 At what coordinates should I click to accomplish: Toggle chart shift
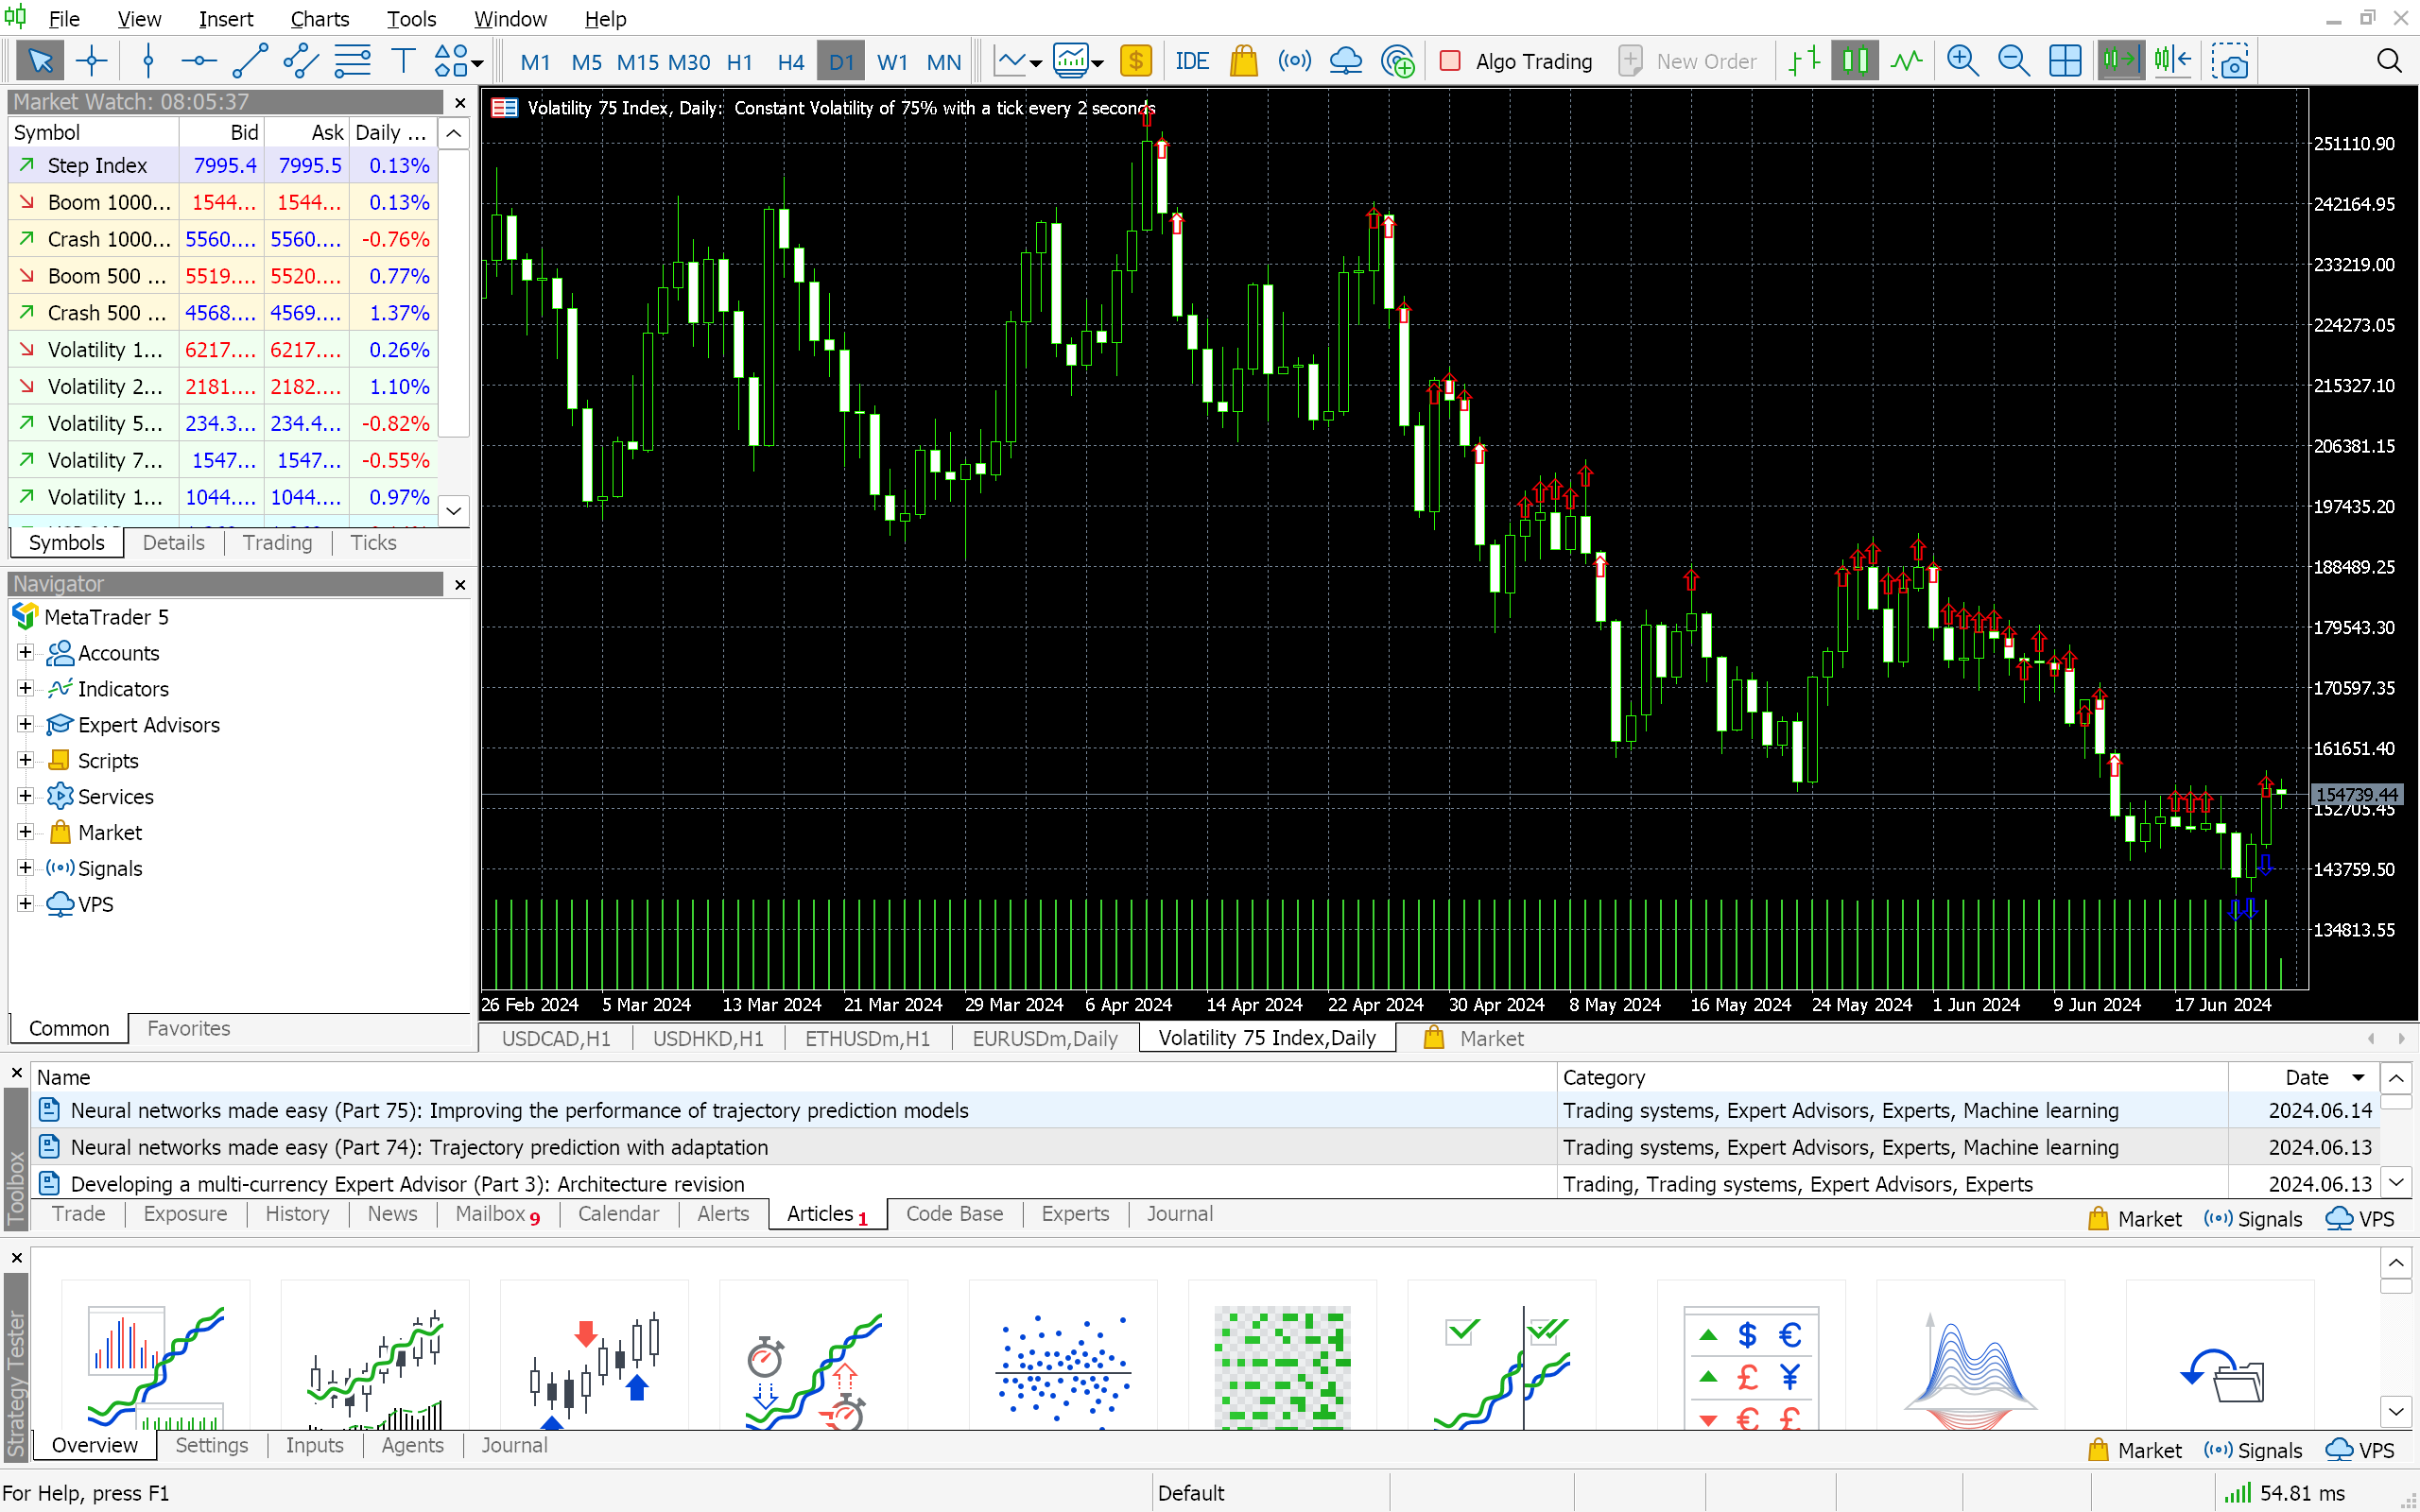pyautogui.click(x=2172, y=61)
